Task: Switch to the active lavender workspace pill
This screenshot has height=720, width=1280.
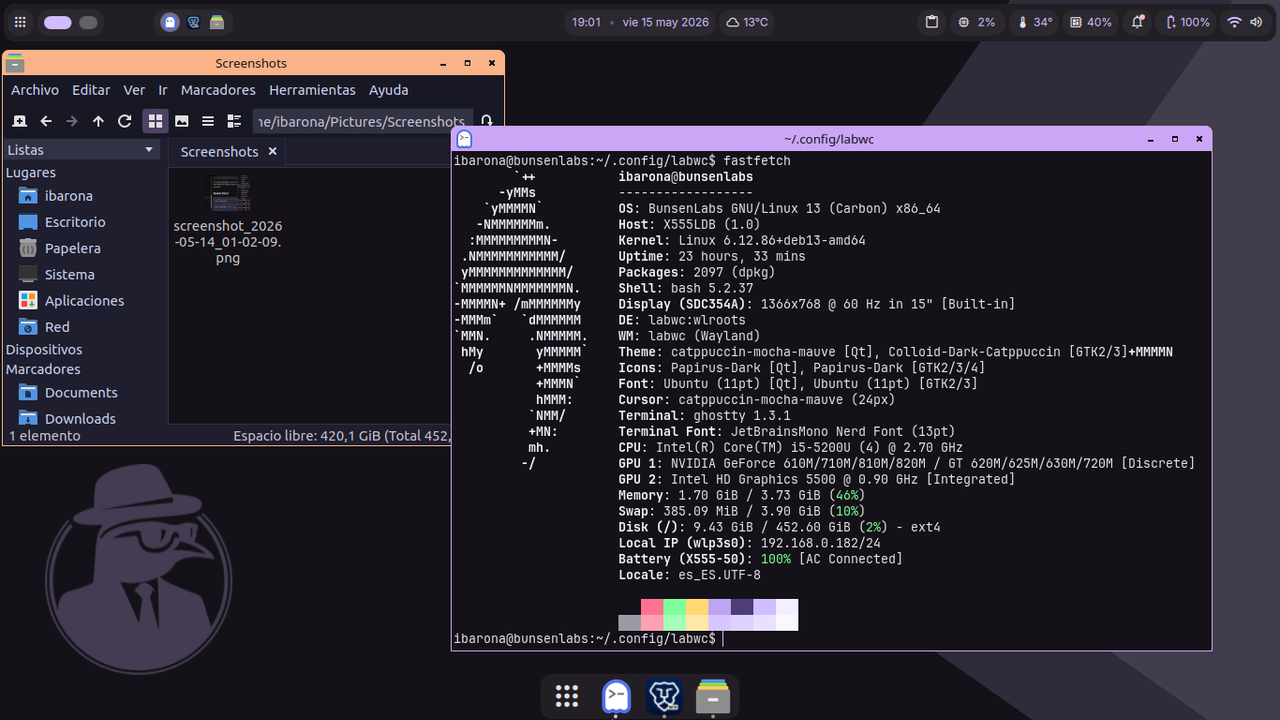Action: (58, 22)
